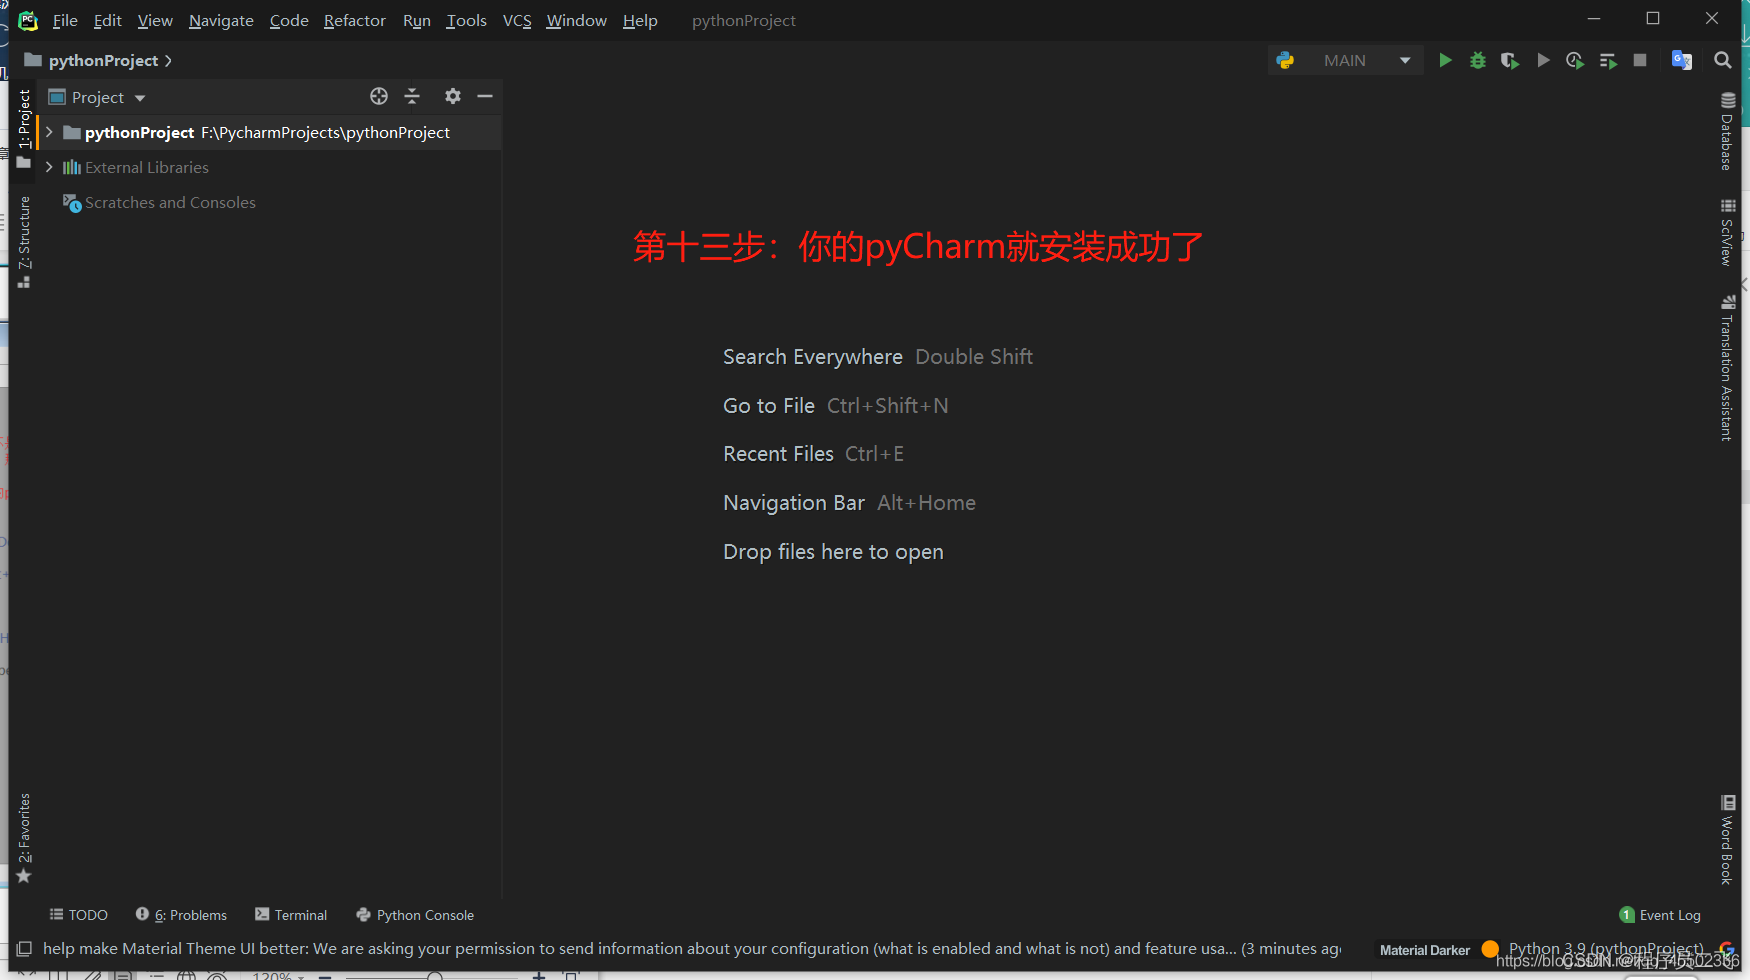Image resolution: width=1750 pixels, height=980 pixels.
Task: Click the pythonProject breadcrumb chevron
Action: coord(168,61)
